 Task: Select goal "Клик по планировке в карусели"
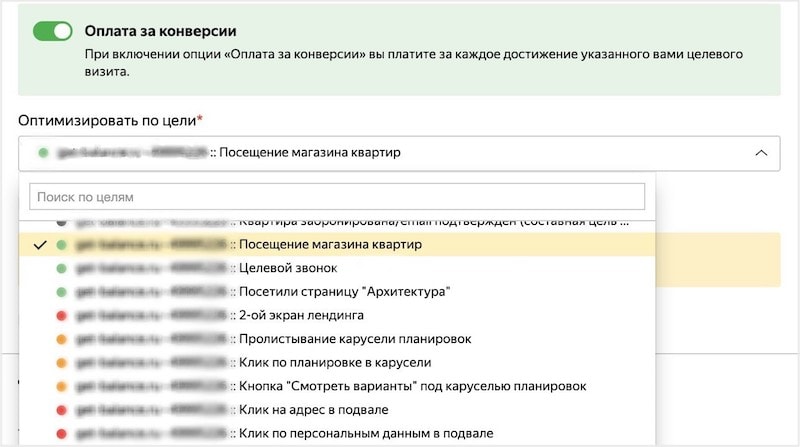(340, 362)
